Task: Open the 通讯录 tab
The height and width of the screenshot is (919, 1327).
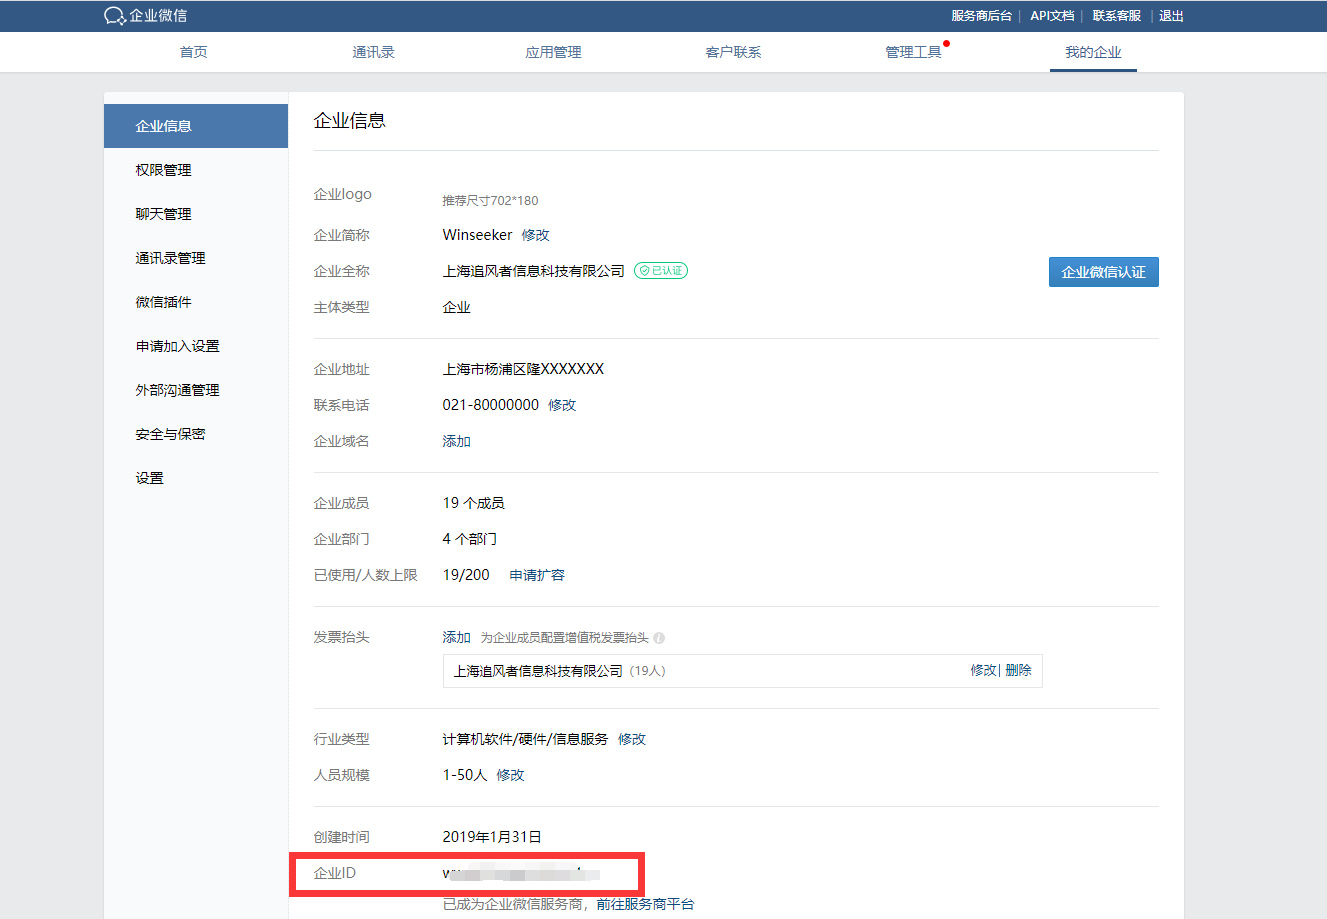Action: tap(374, 52)
